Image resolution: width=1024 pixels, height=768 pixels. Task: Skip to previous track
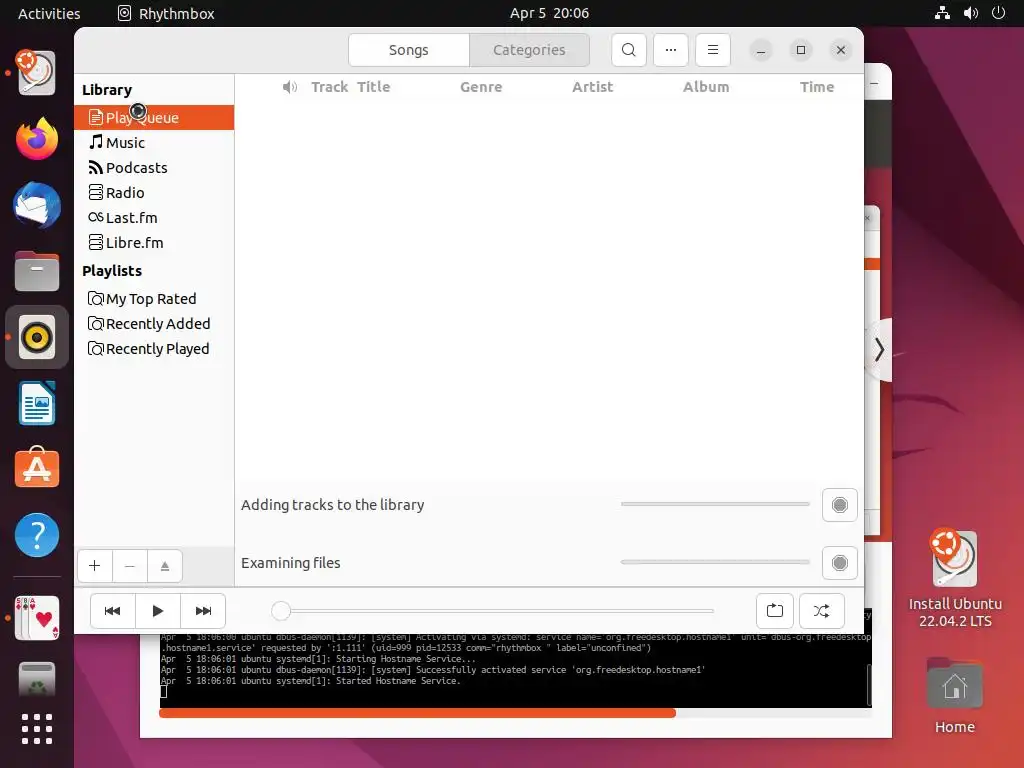pos(112,611)
